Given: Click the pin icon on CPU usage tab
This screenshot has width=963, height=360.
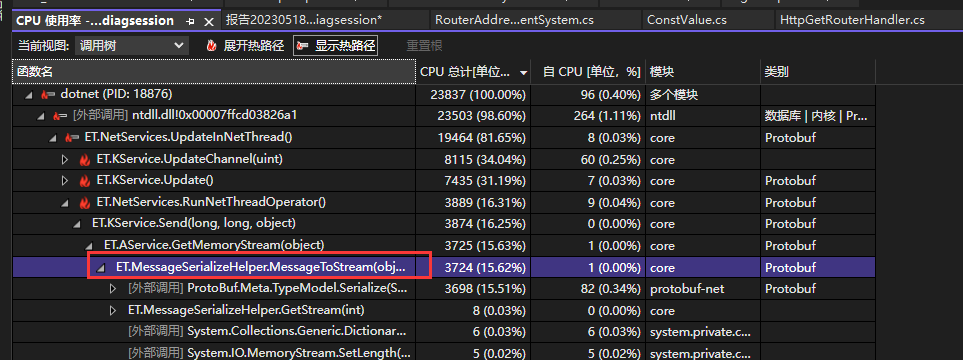Looking at the screenshot, I should click(x=190, y=21).
